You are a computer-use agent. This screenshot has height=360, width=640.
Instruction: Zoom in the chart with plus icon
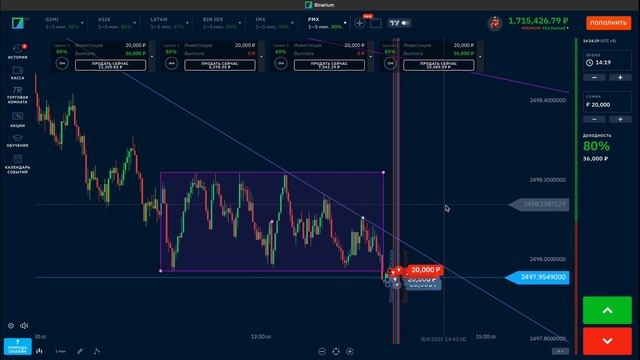[x=350, y=351]
